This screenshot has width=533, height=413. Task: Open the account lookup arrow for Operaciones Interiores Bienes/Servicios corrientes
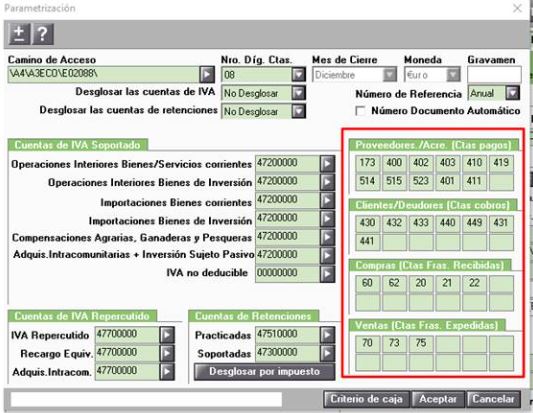pos(327,164)
